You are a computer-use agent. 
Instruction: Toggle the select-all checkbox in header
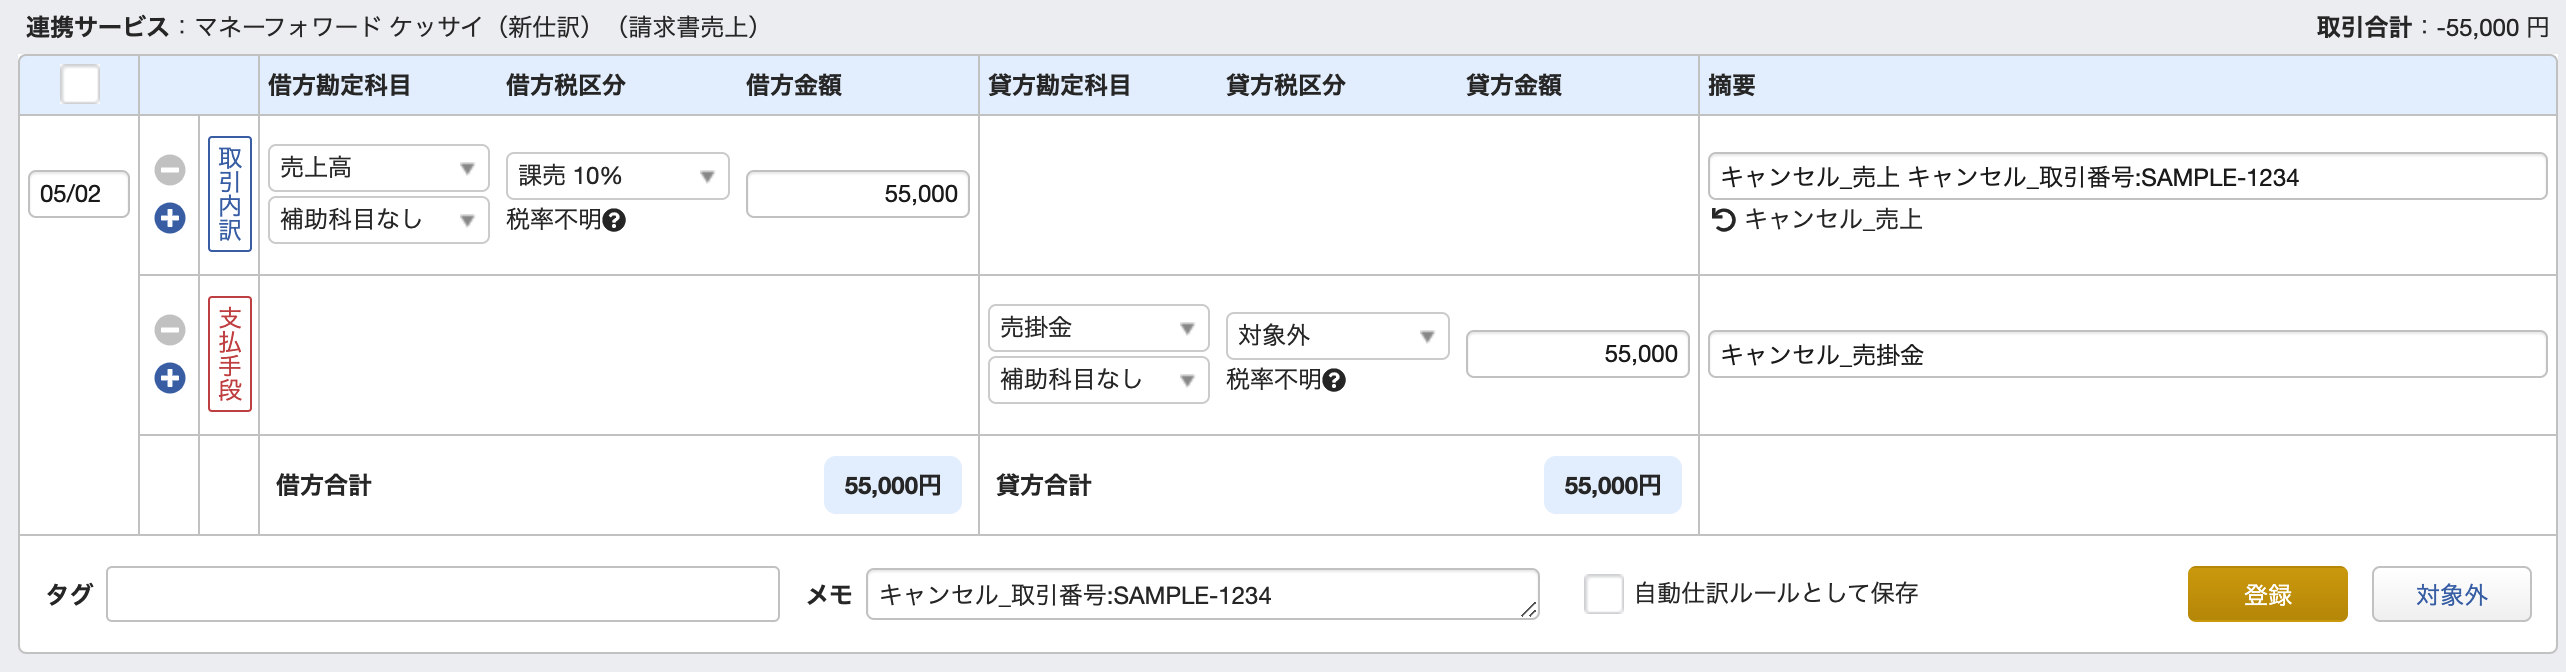80,84
